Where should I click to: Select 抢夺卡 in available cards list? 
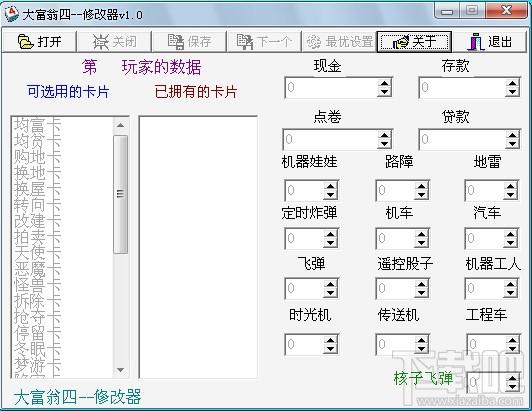click(37, 316)
